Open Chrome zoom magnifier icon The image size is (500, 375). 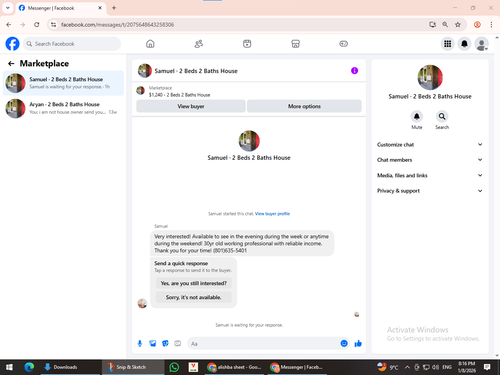coord(445,25)
